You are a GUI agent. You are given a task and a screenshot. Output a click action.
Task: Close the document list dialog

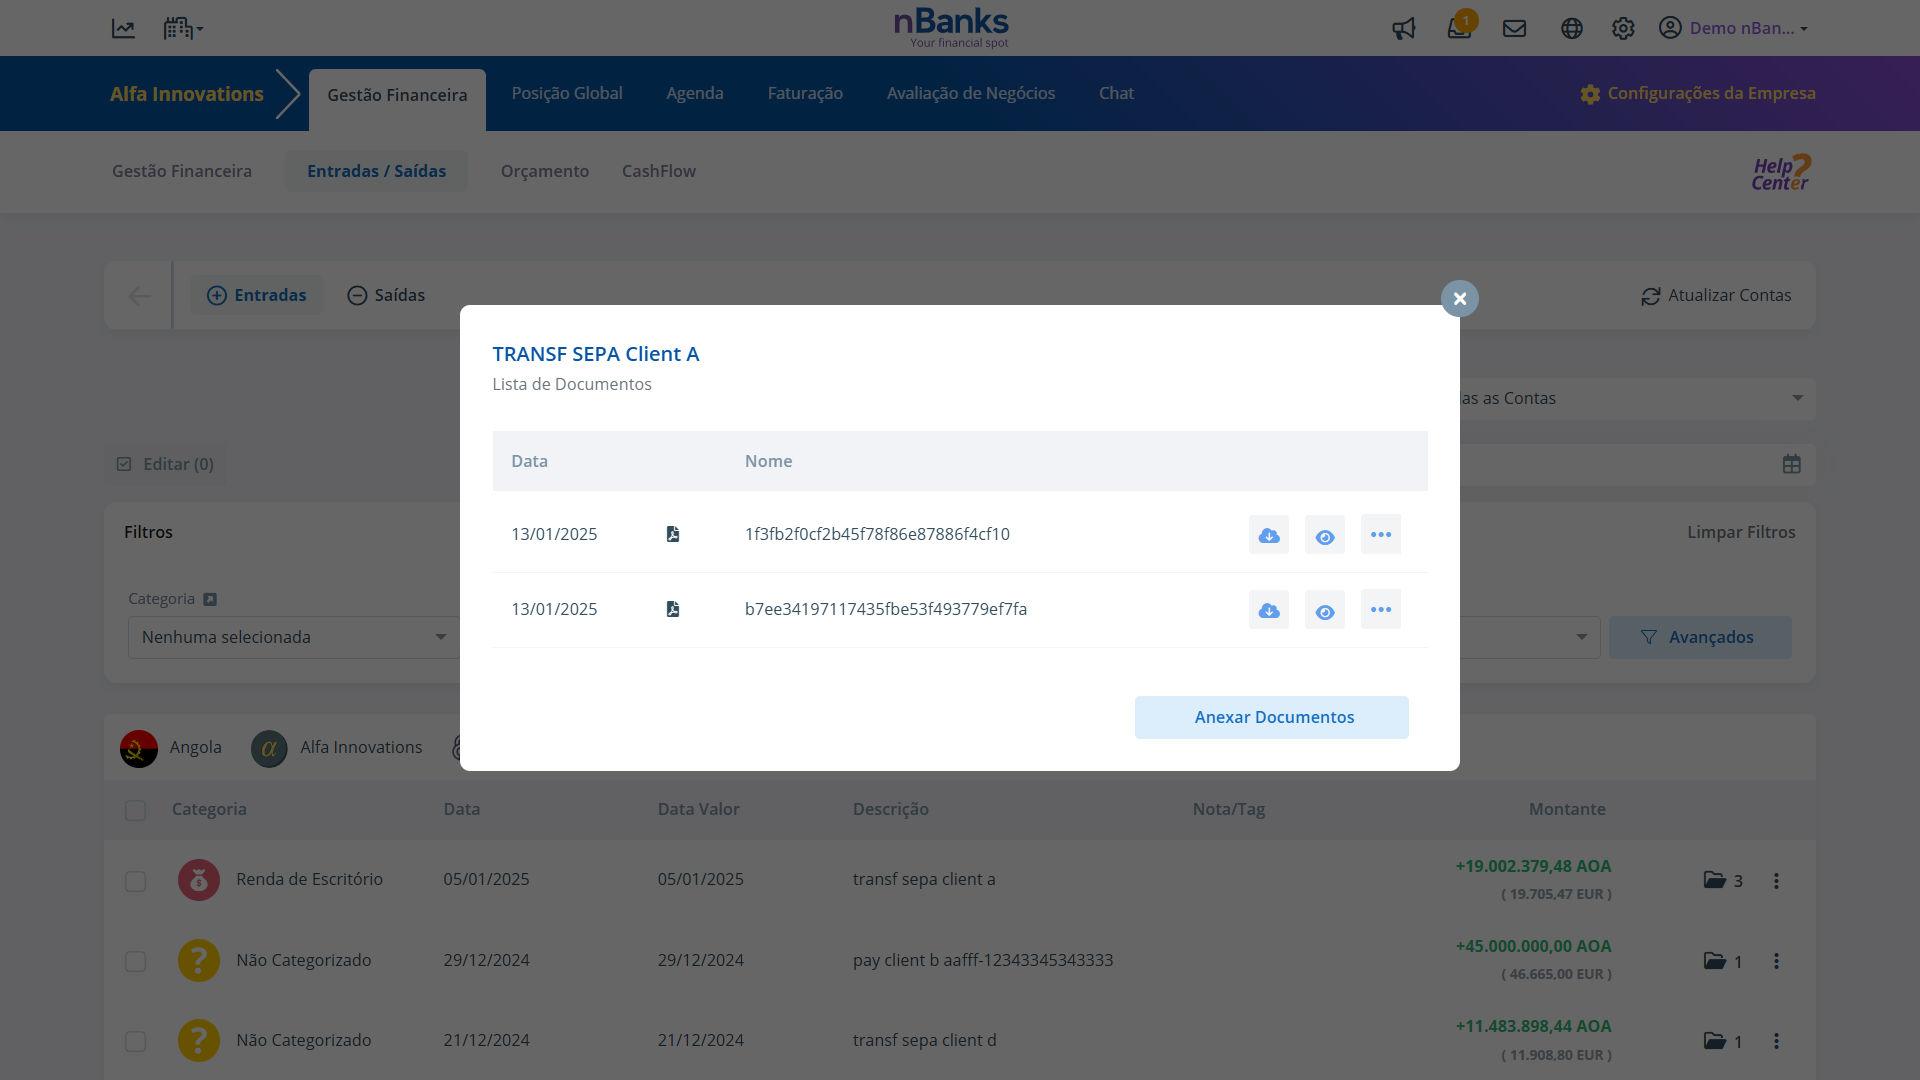point(1459,299)
